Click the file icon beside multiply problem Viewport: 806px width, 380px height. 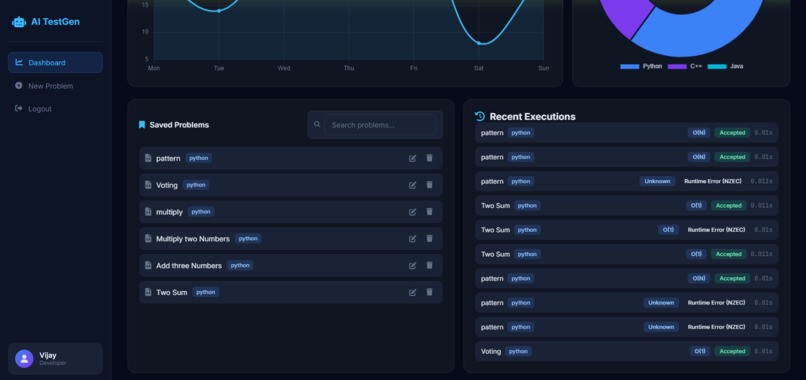148,212
